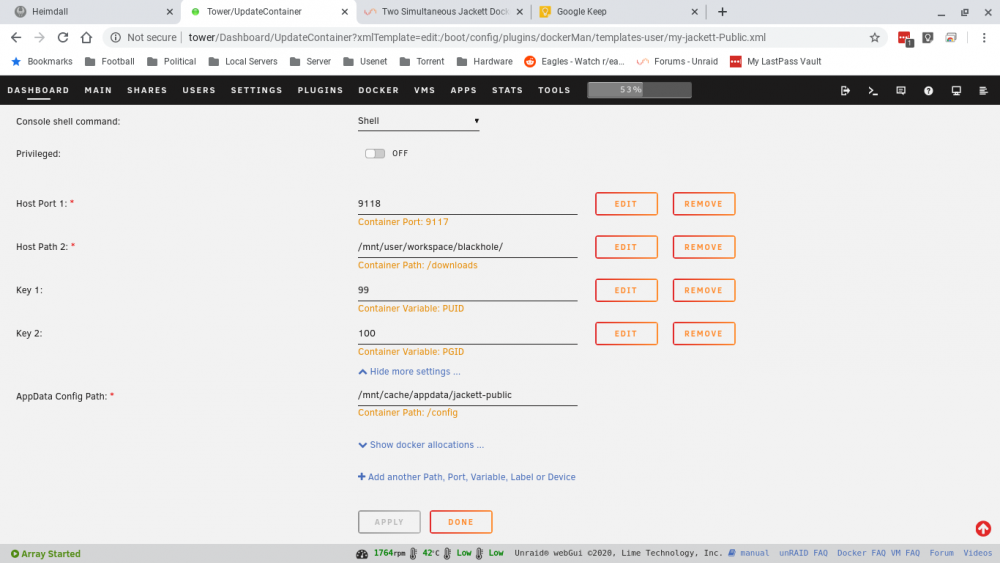The height and width of the screenshot is (563, 1000).
Task: Click EDIT for Host Path 2
Action: coord(626,247)
